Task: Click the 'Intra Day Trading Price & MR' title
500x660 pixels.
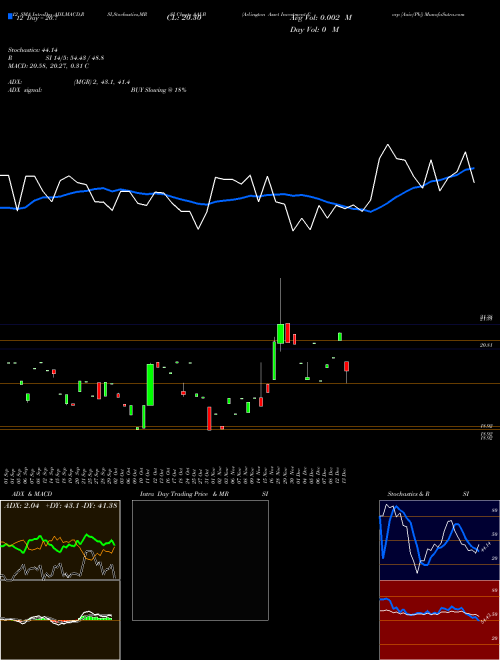Action: pyautogui.click(x=184, y=494)
